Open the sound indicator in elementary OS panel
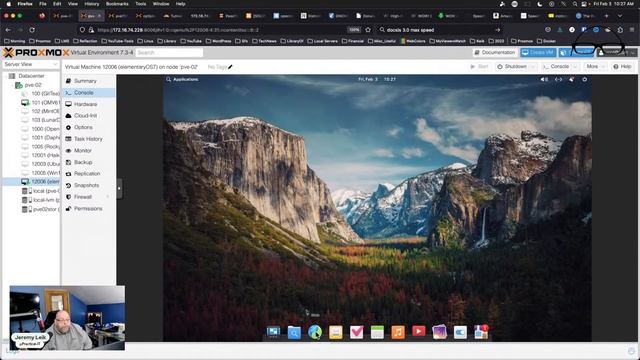This screenshot has width=640, height=360. click(x=544, y=80)
